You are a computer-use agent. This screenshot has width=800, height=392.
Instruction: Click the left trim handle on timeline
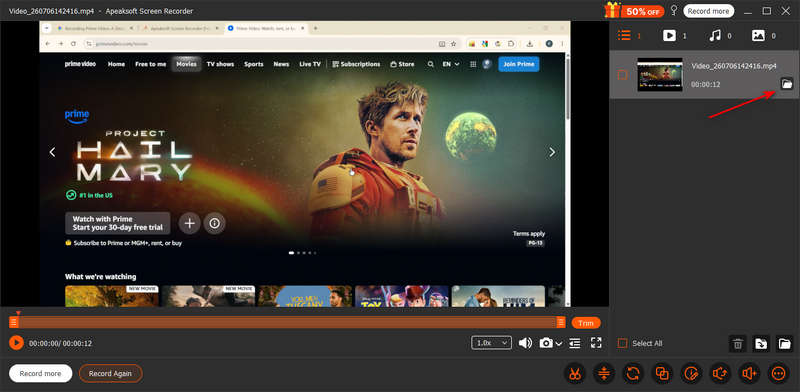[14, 322]
